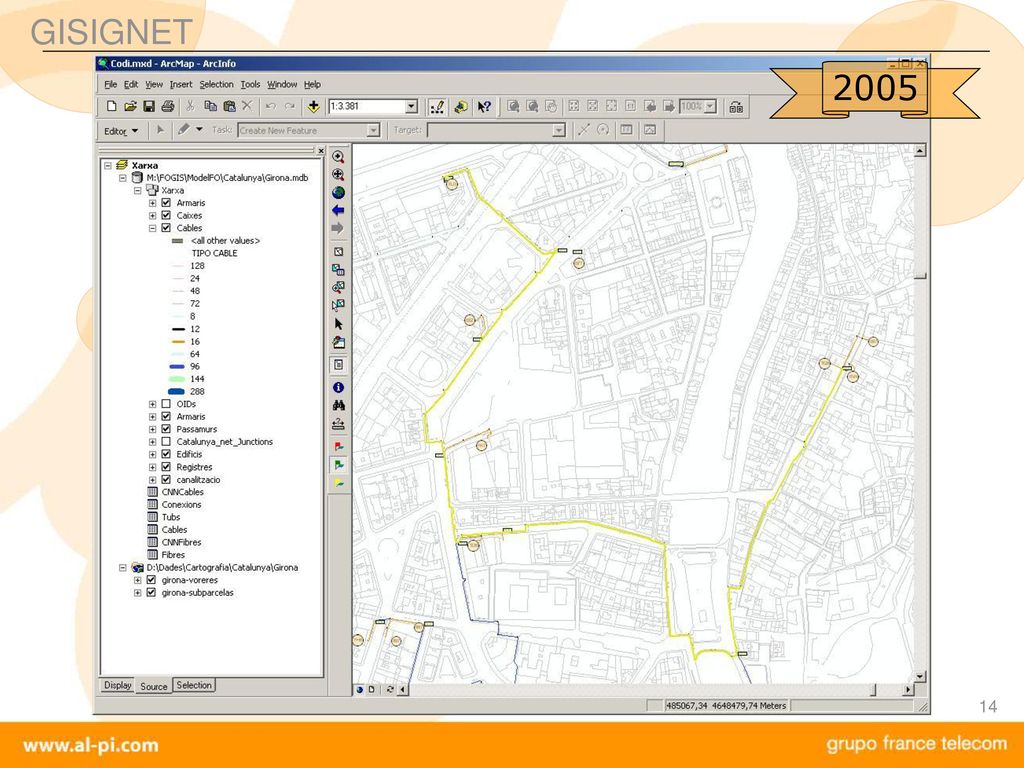This screenshot has height=768, width=1024.
Task: Click the Copy icon in the toolbar
Action: [x=210, y=106]
